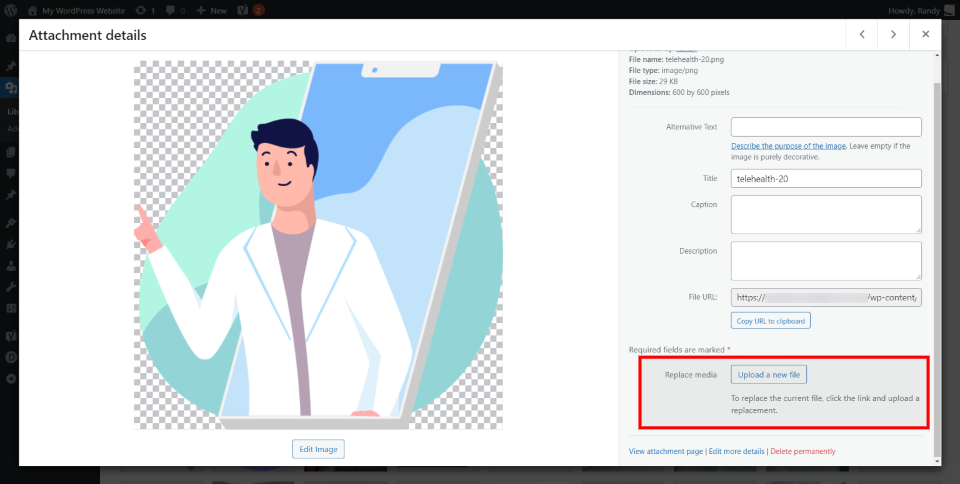The height and width of the screenshot is (484, 960).
Task: Click the Attachment details heading
Action: point(88,35)
